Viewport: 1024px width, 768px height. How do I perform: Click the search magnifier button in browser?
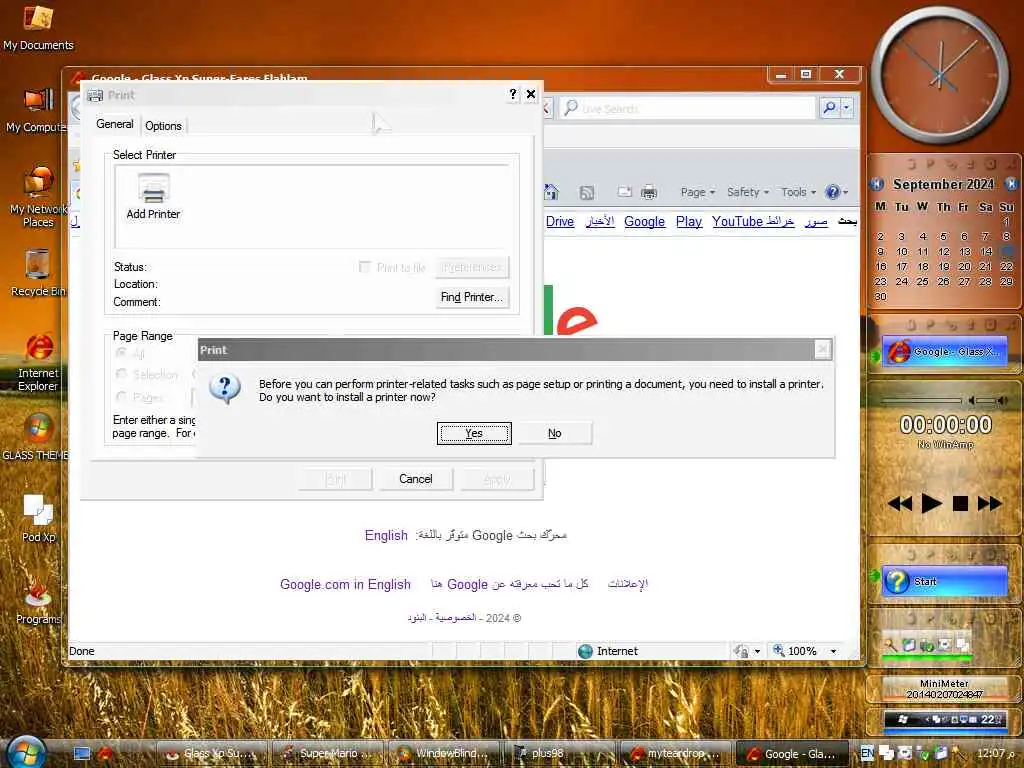tap(829, 107)
